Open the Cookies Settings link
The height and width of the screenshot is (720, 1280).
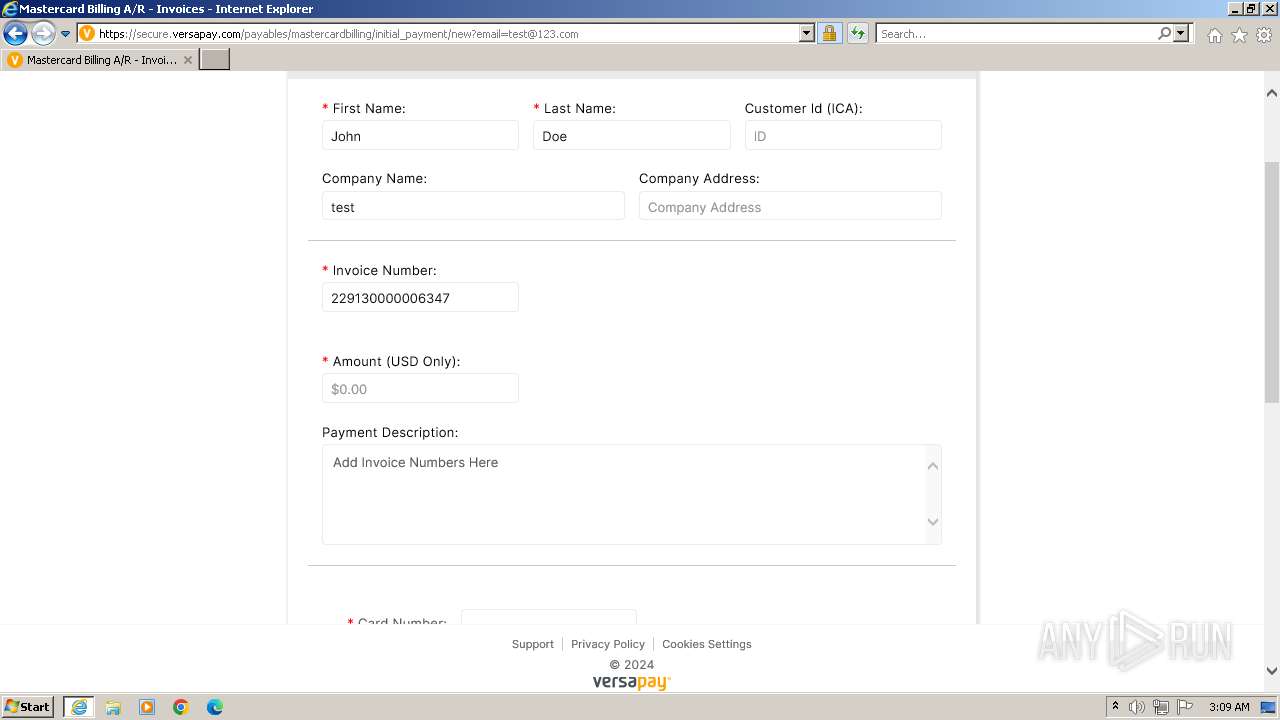point(707,644)
